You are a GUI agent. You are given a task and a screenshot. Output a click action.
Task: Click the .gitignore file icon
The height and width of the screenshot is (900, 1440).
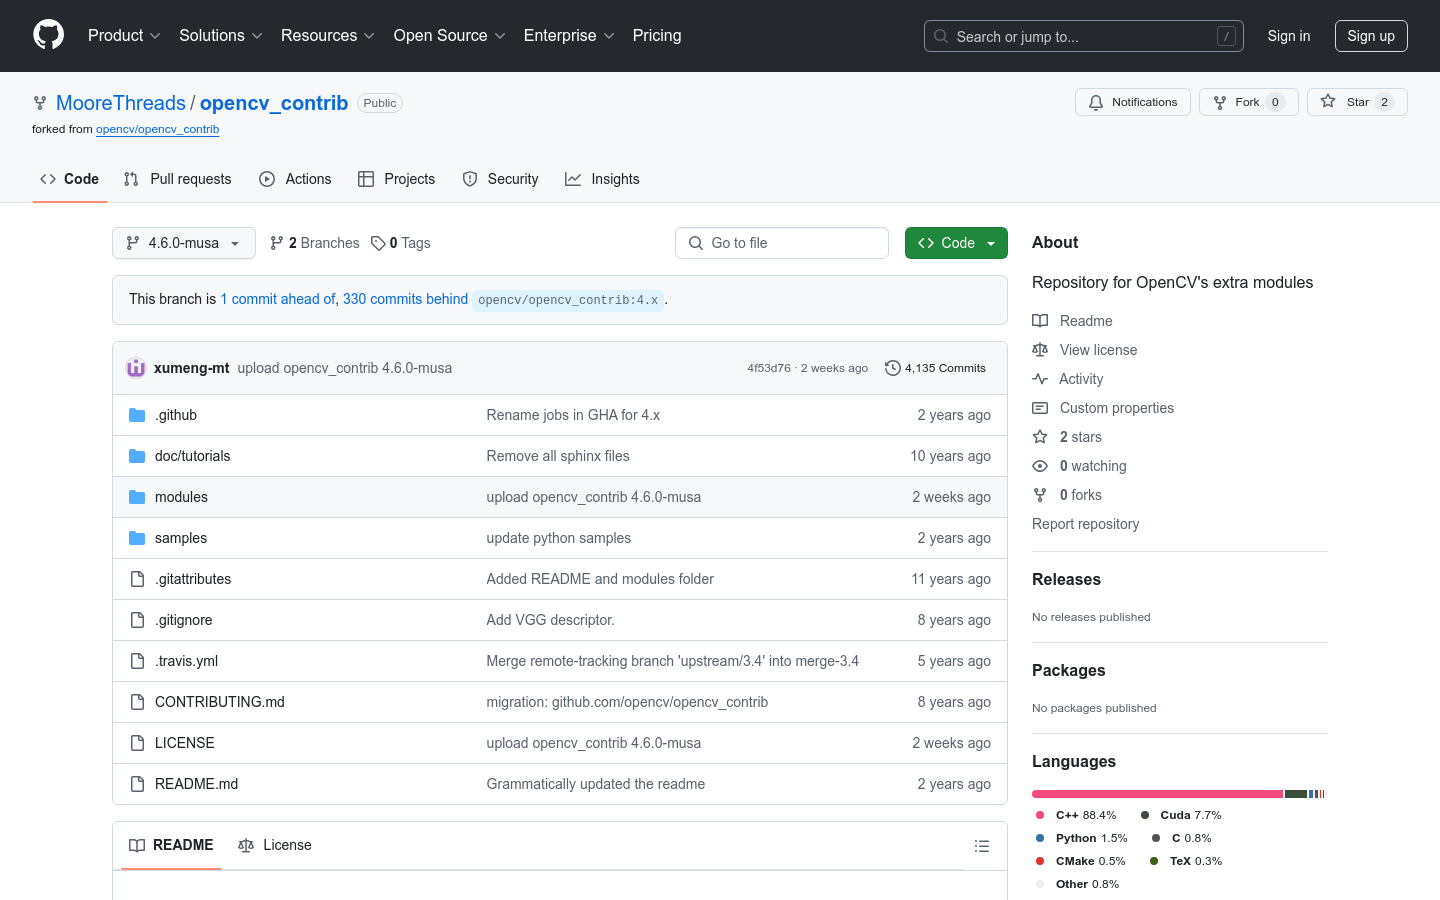click(x=137, y=620)
